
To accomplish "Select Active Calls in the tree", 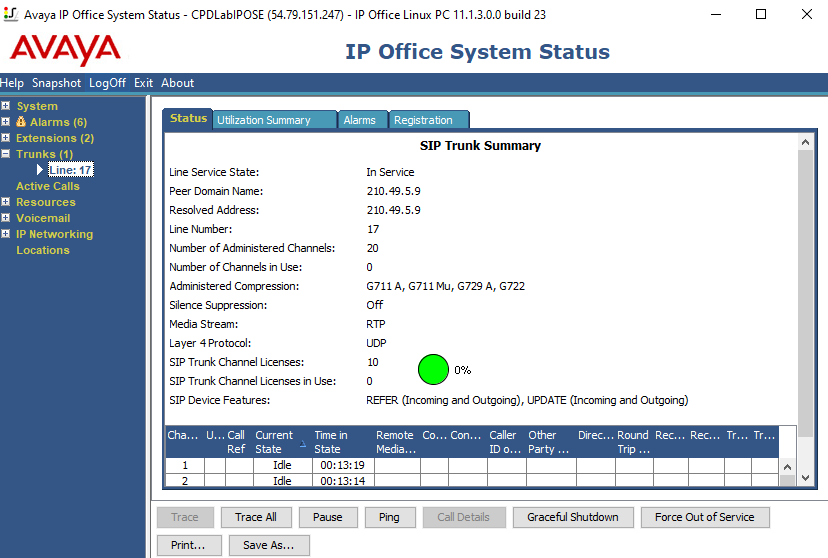I will pyautogui.click(x=48, y=186).
